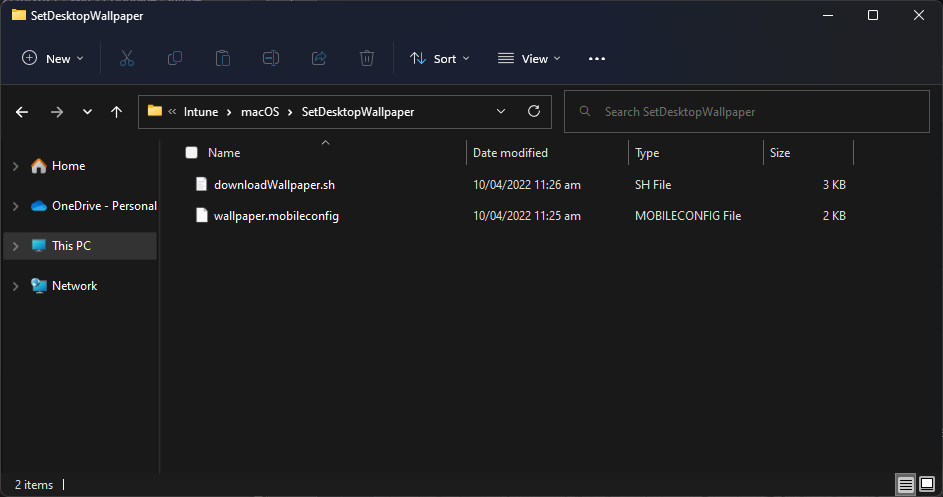Click the MOBILECONFIG File type cell
Image resolution: width=943 pixels, height=497 pixels.
click(x=688, y=216)
